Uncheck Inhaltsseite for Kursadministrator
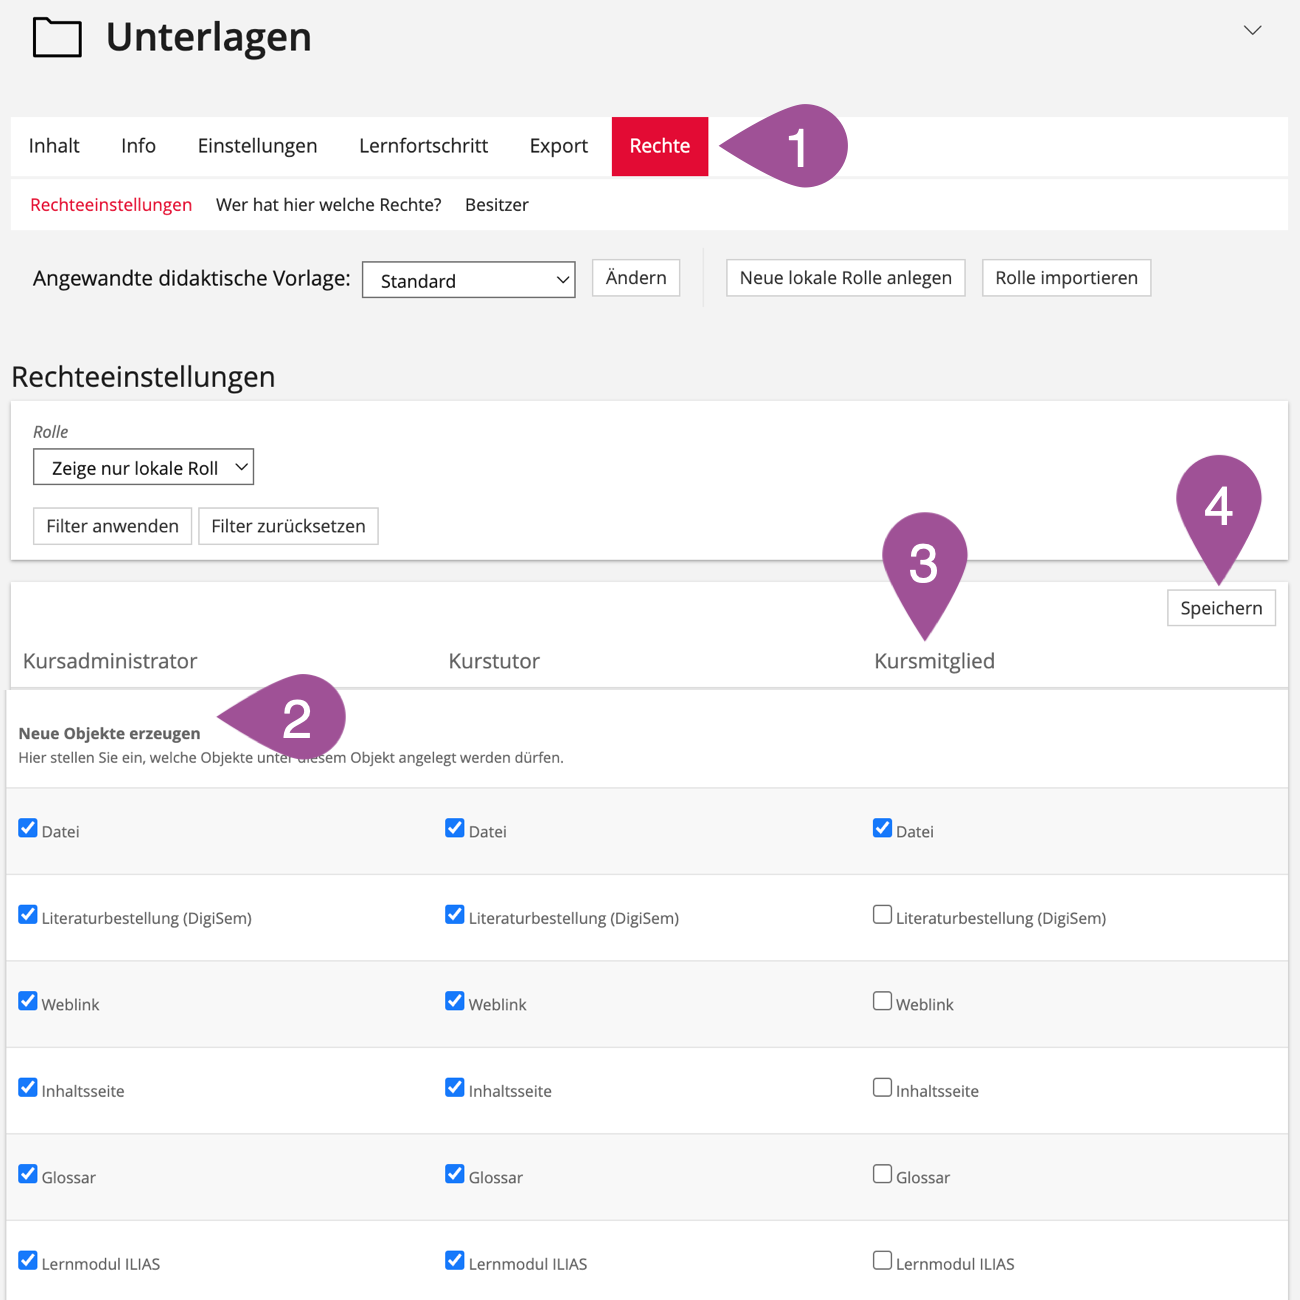Image resolution: width=1300 pixels, height=1300 pixels. pyautogui.click(x=28, y=1088)
